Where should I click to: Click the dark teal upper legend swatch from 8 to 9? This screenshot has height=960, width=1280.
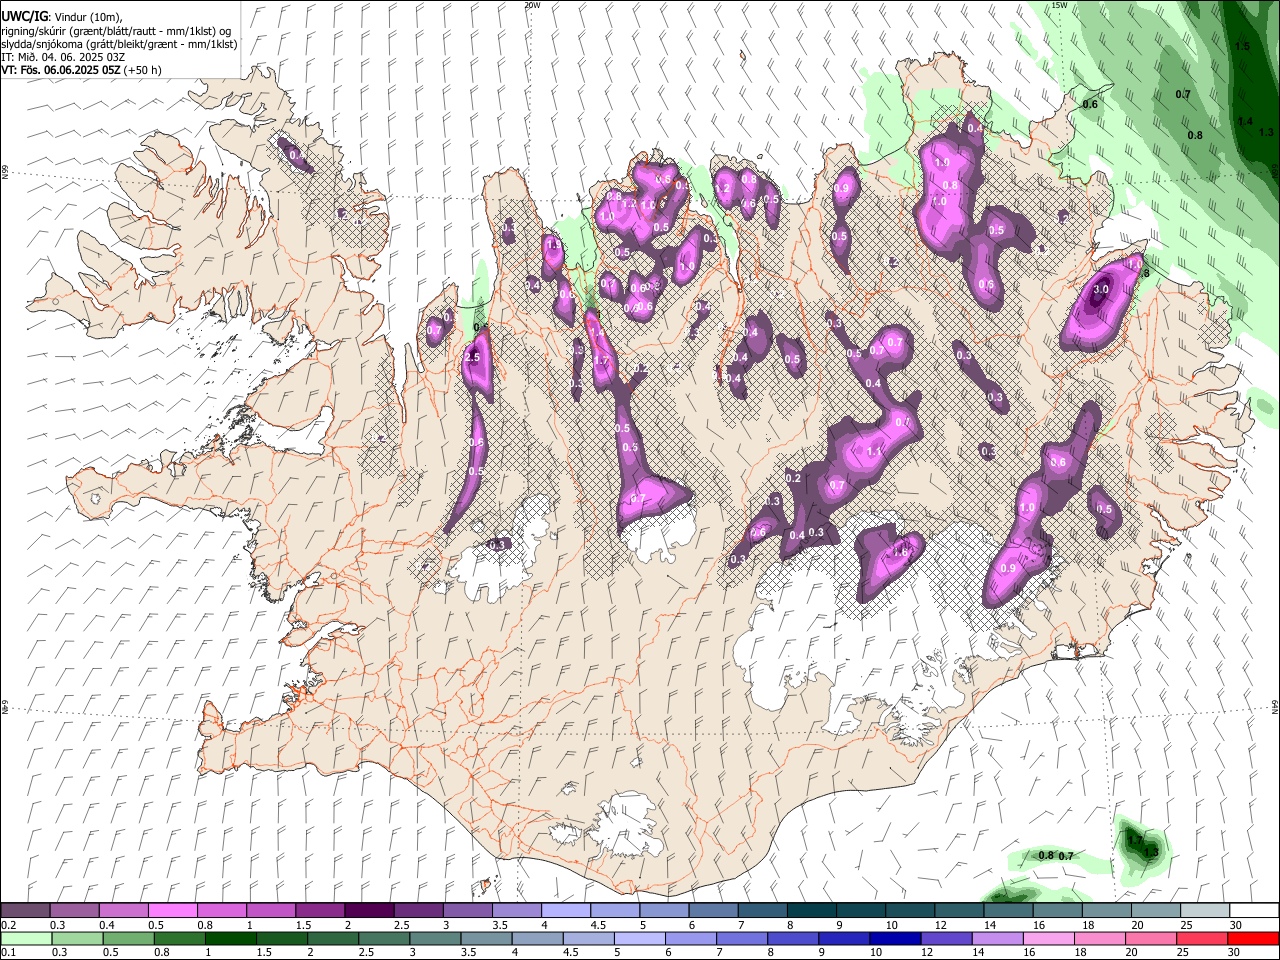[811, 911]
